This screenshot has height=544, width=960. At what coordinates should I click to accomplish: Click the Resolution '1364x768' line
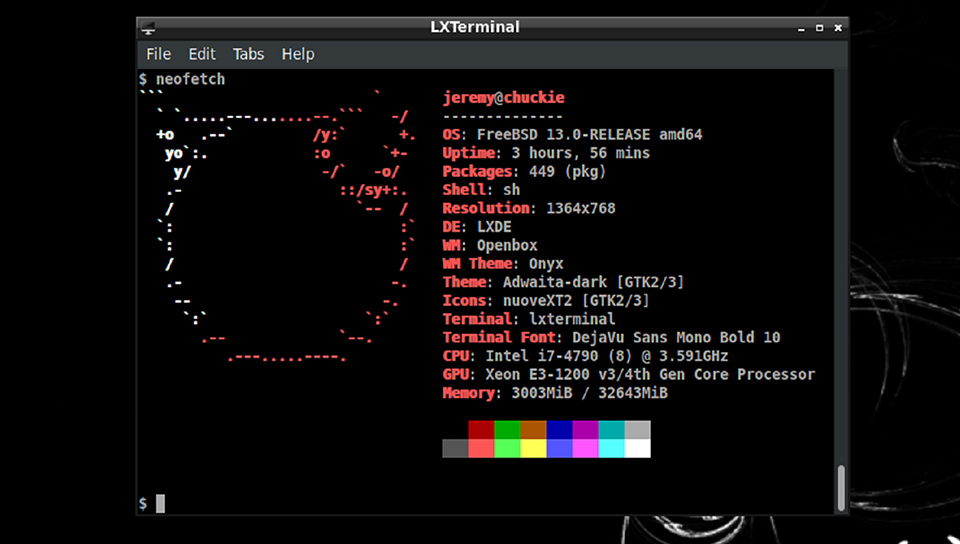tap(529, 208)
